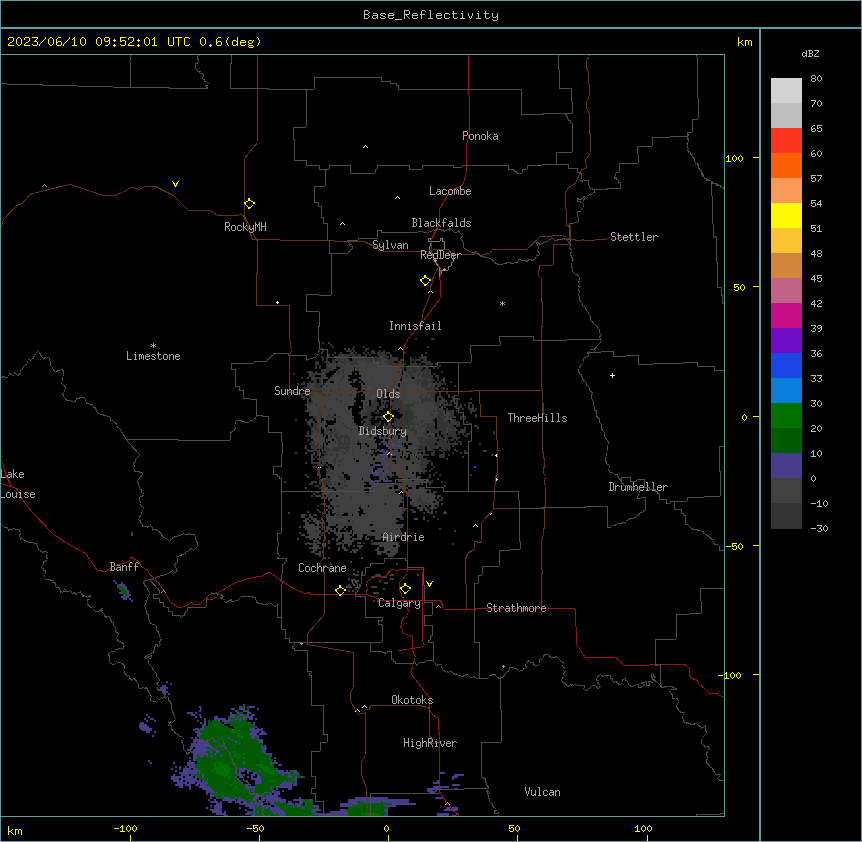The height and width of the screenshot is (842, 862).
Task: Click the white plus marker north of Drumheller
Action: 612,375
